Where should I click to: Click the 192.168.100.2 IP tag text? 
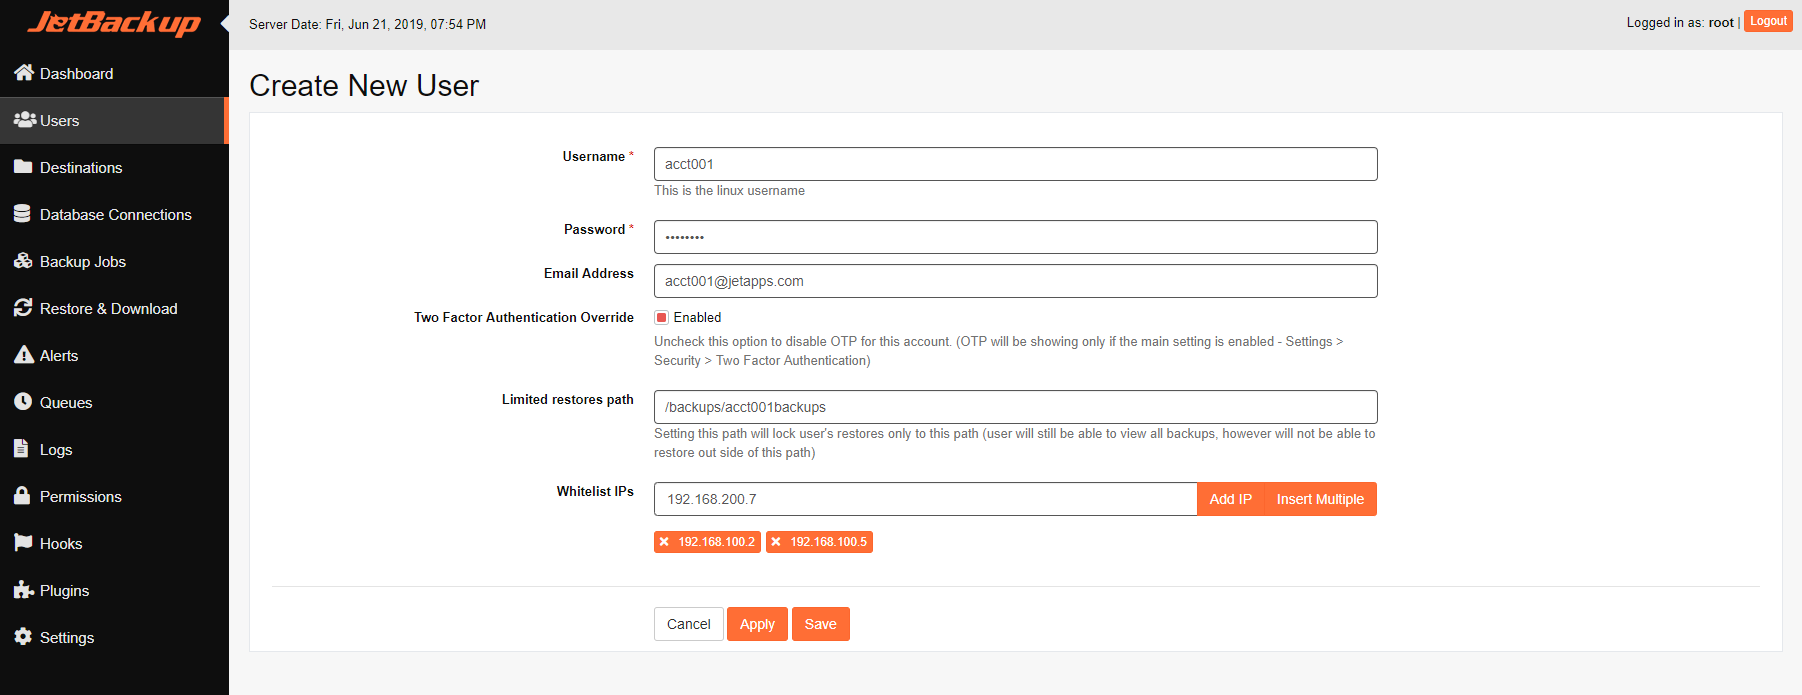pyautogui.click(x=716, y=542)
